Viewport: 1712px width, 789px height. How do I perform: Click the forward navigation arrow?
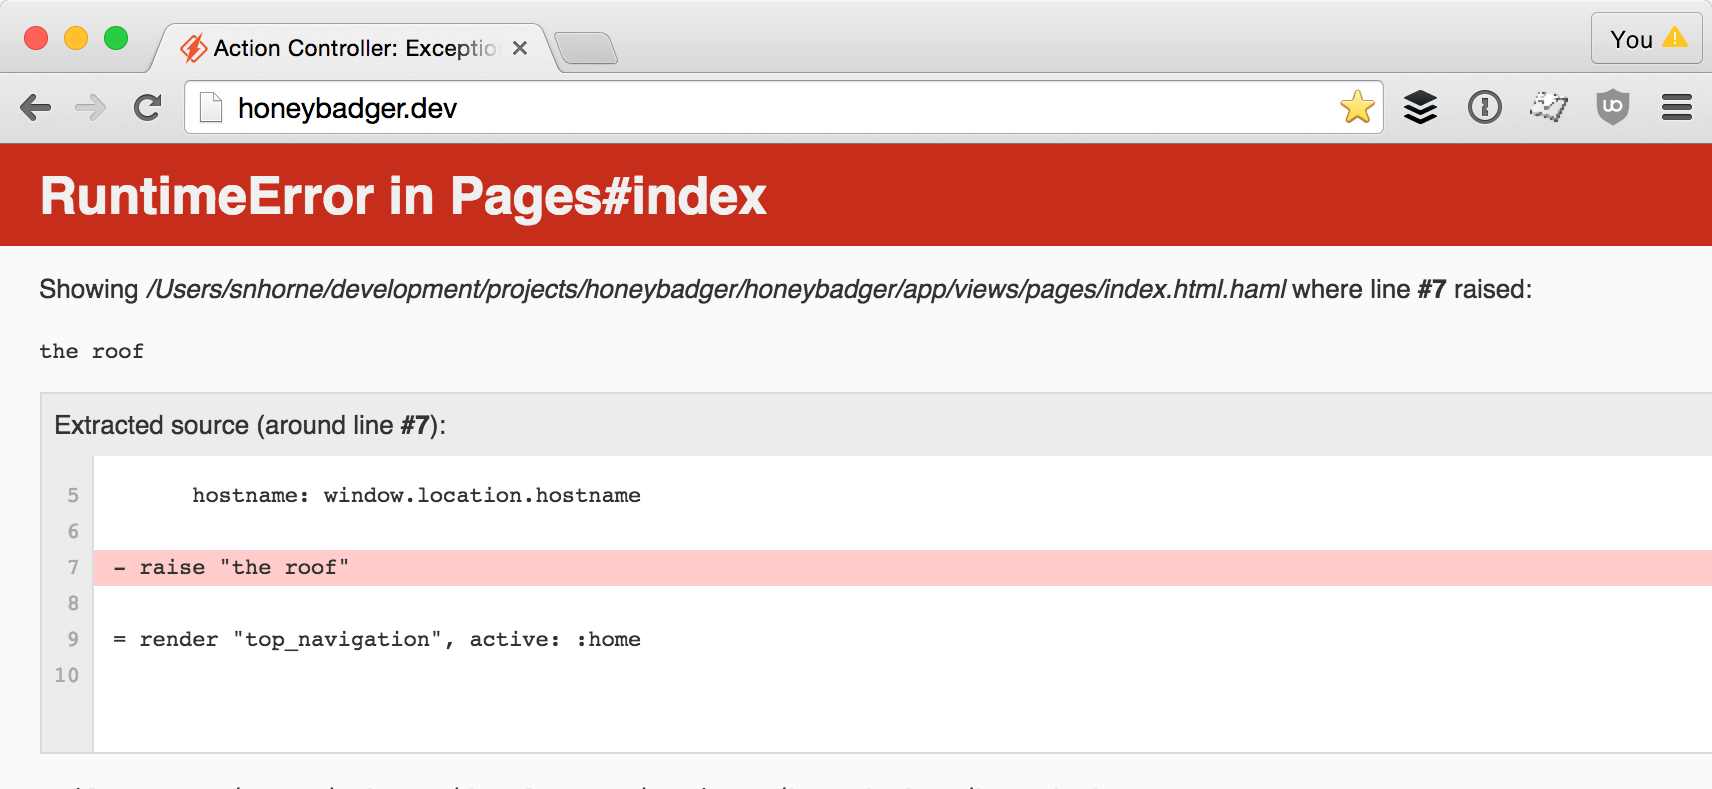[x=91, y=107]
